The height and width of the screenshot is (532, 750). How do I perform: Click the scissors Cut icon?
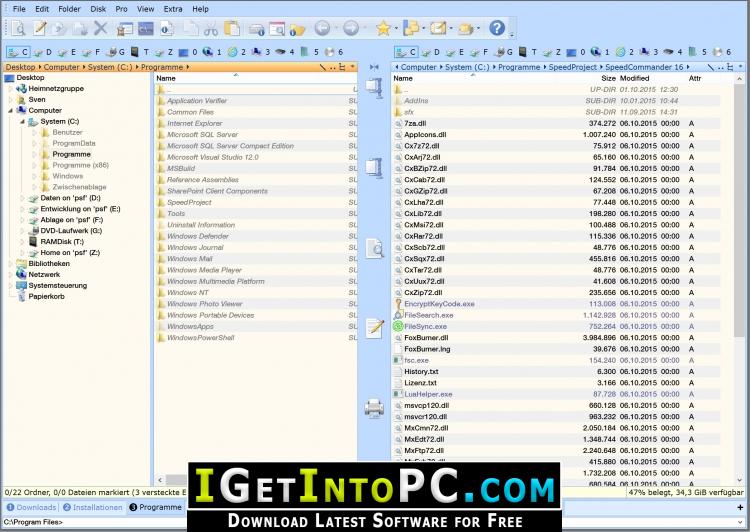(x=210, y=29)
